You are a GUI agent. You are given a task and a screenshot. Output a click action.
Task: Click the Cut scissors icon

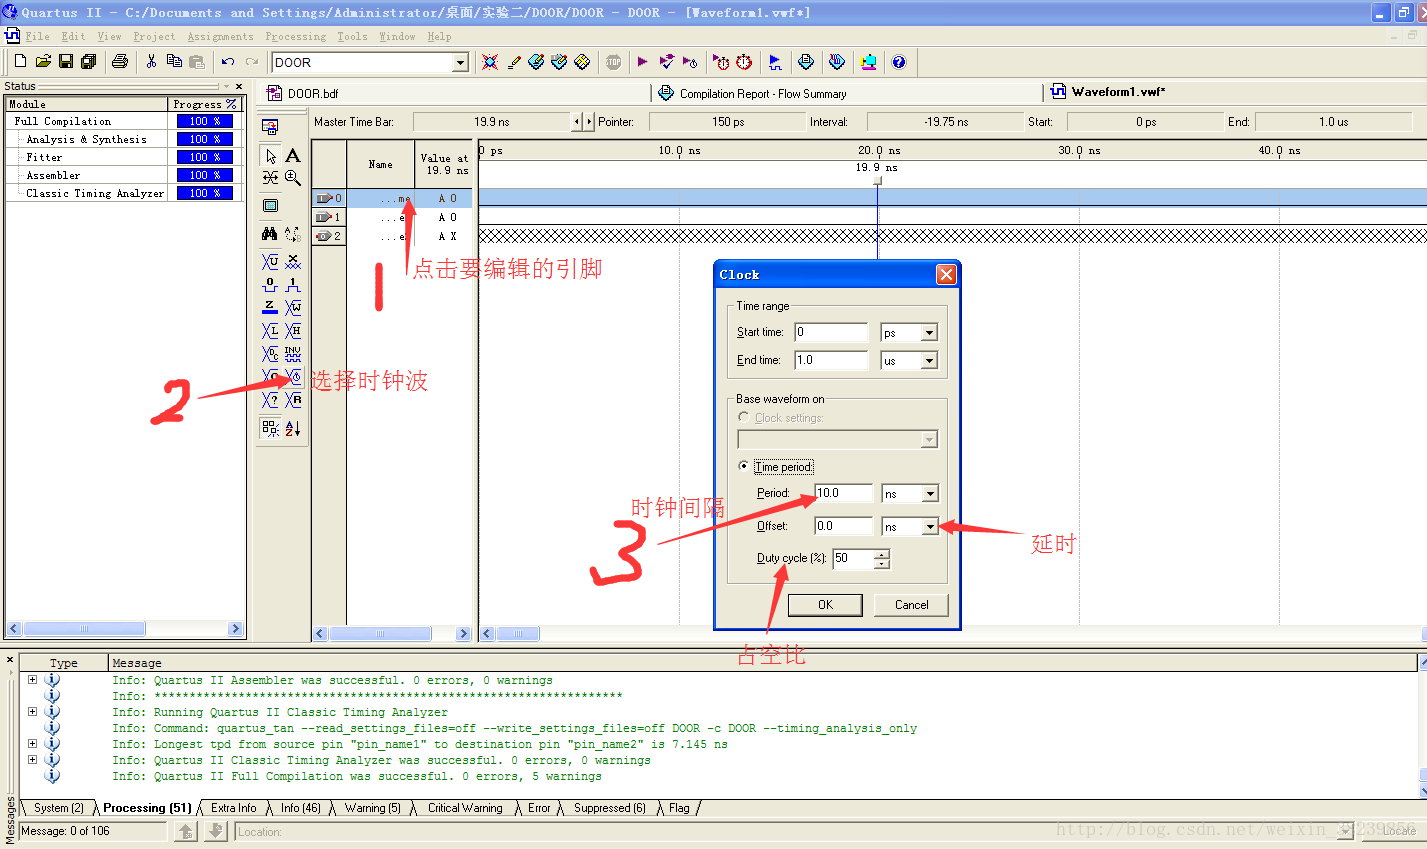(x=151, y=62)
